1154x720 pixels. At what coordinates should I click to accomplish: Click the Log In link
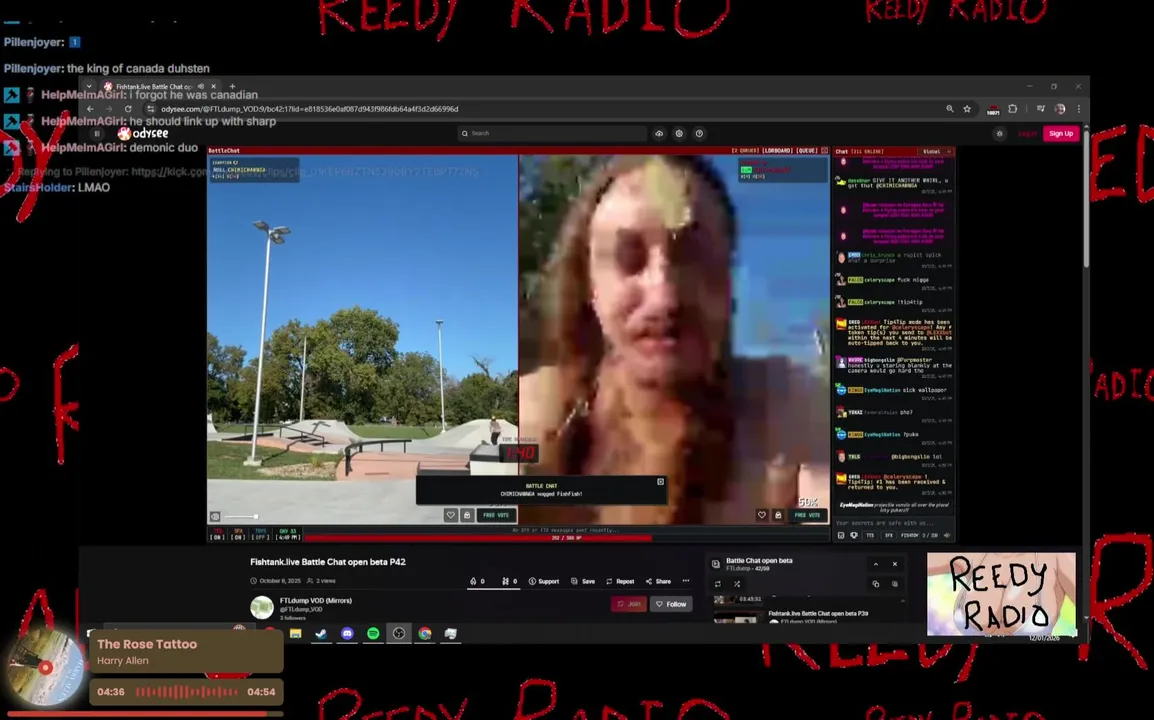click(1027, 133)
